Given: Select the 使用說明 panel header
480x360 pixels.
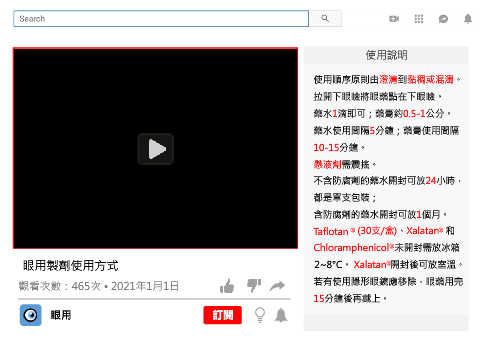Looking at the screenshot, I should [x=386, y=55].
